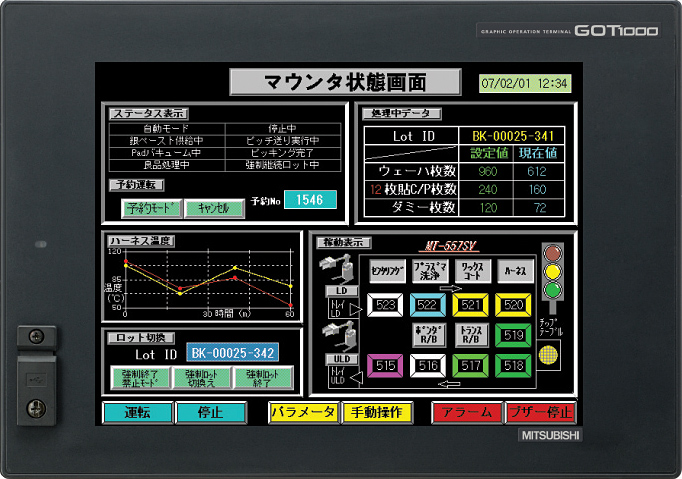
Task: Select the white station 523 box
Action: coord(385,305)
